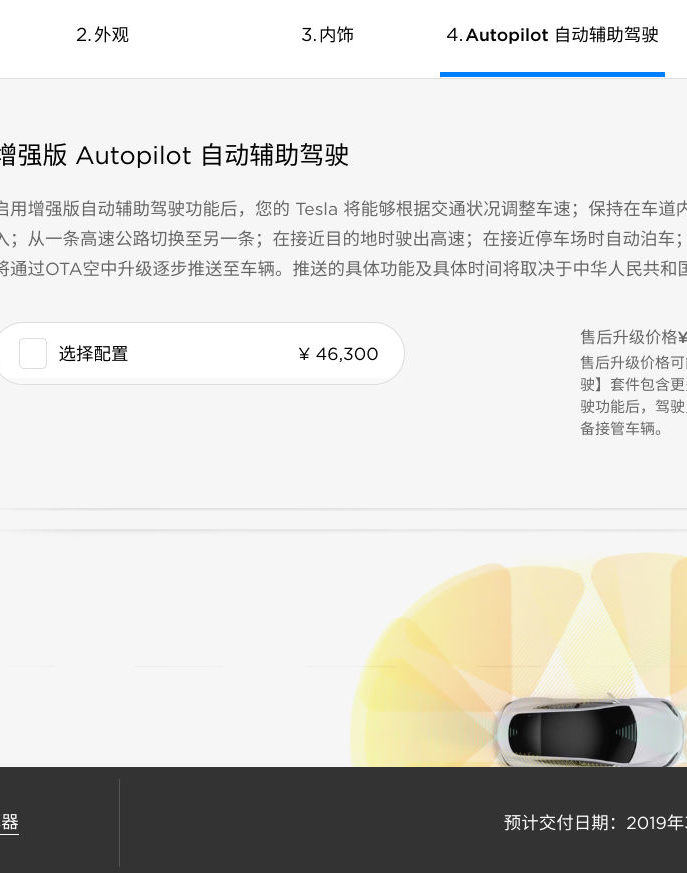Click the 驶】套件包含更 note line

click(634, 385)
